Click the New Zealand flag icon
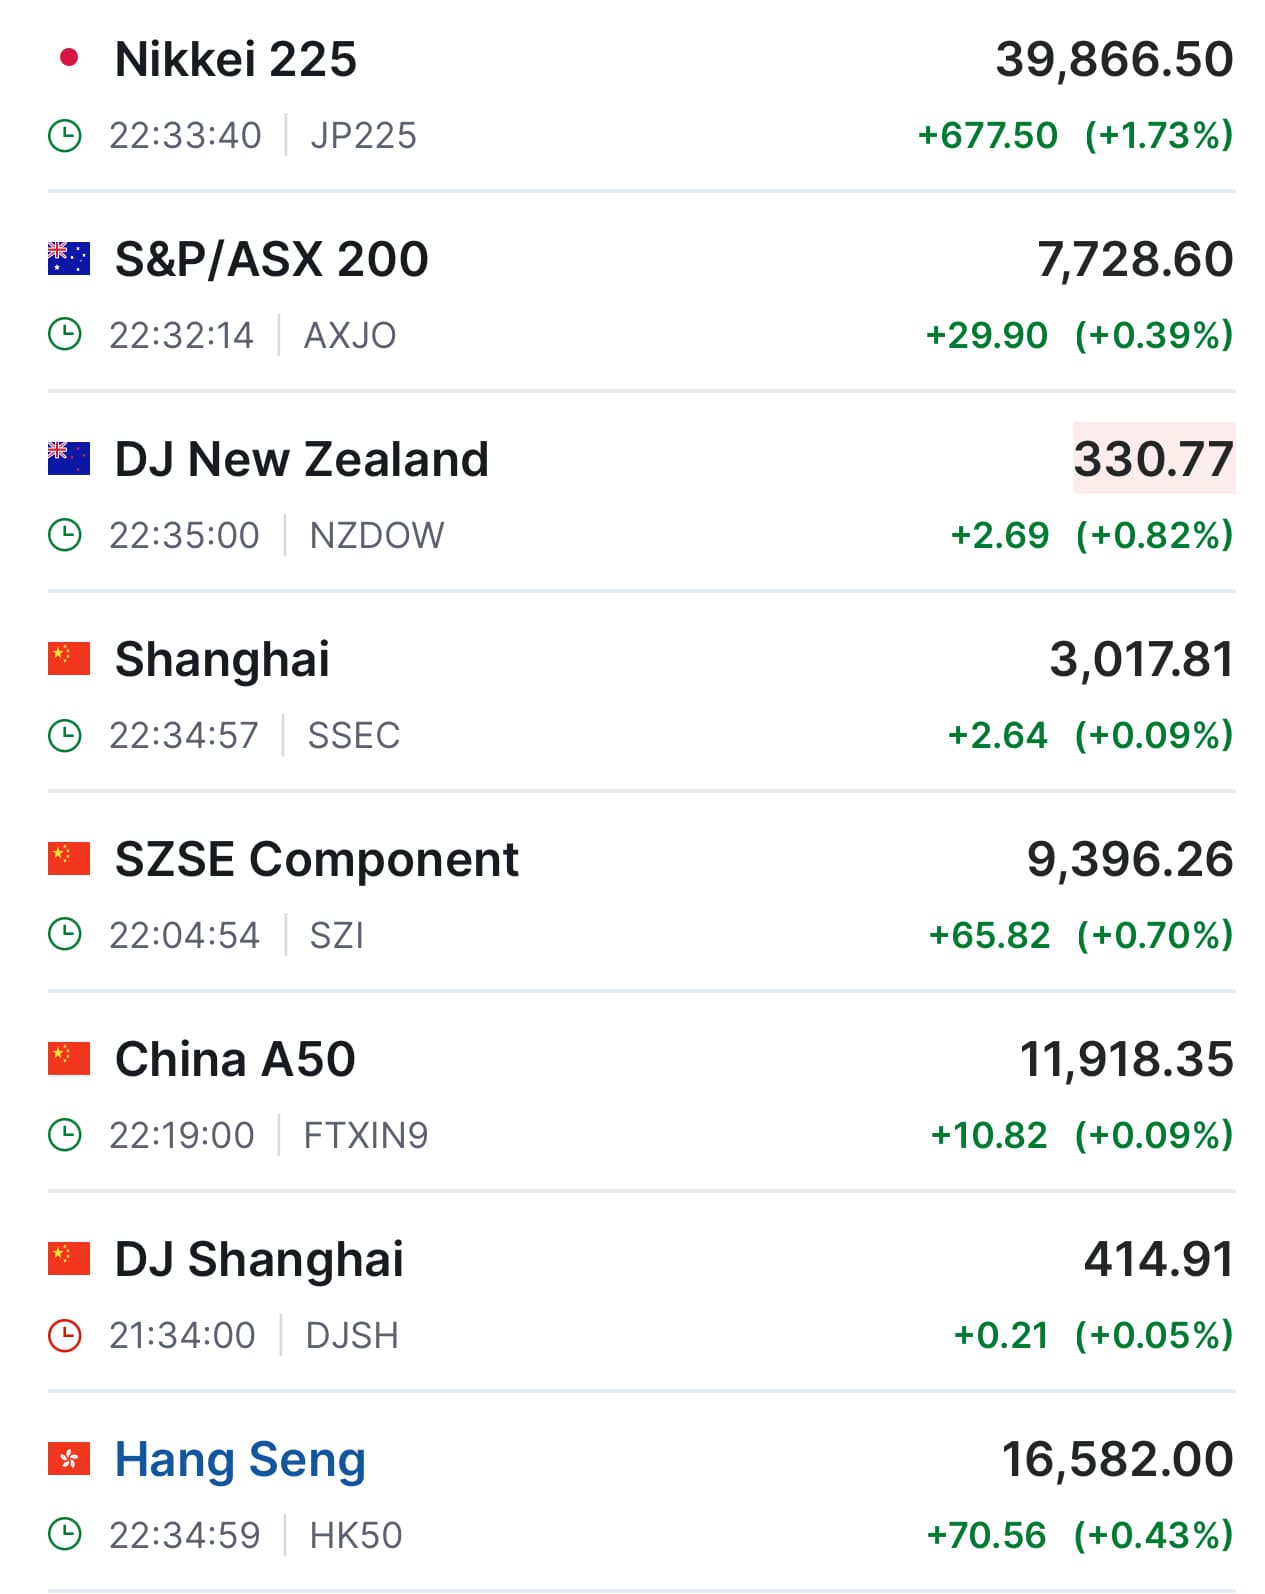Screen dimensions: 1265x1594 point(69,458)
